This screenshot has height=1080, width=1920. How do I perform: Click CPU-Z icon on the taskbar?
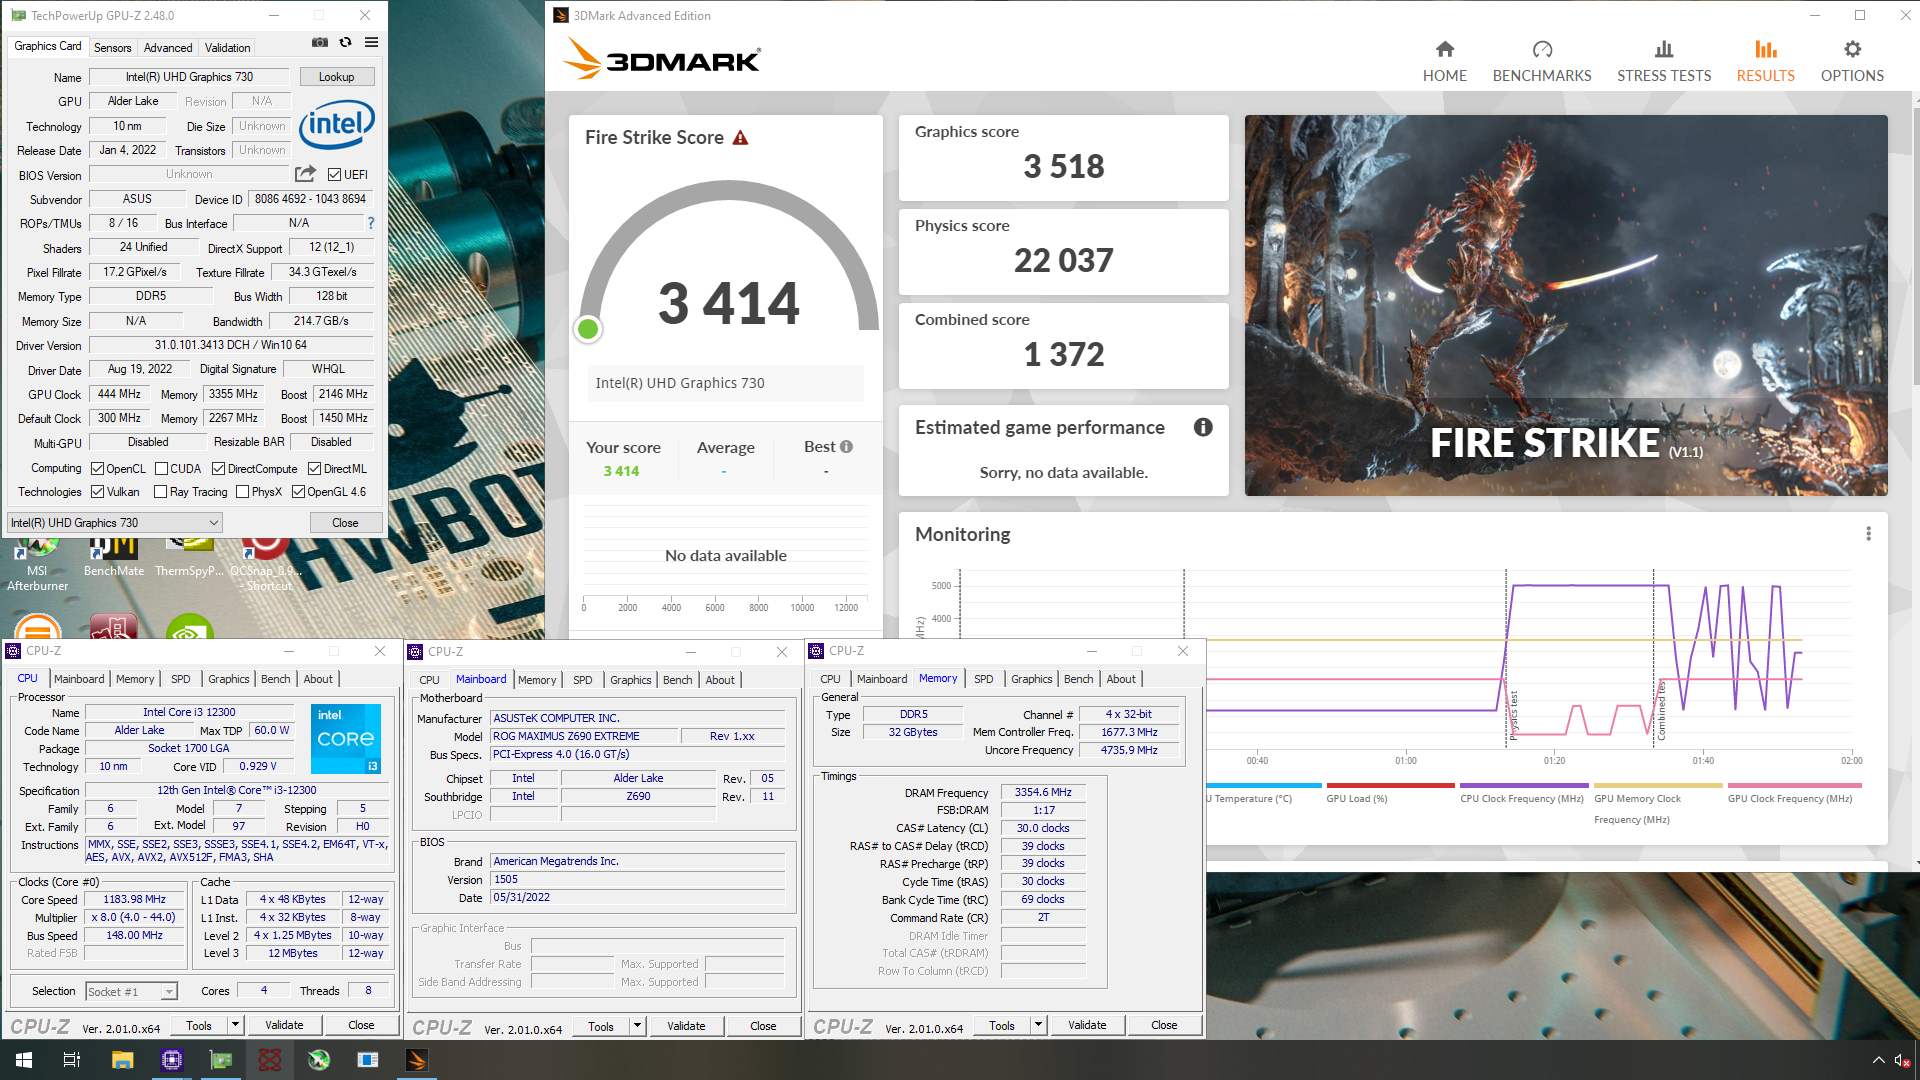coord(172,1059)
